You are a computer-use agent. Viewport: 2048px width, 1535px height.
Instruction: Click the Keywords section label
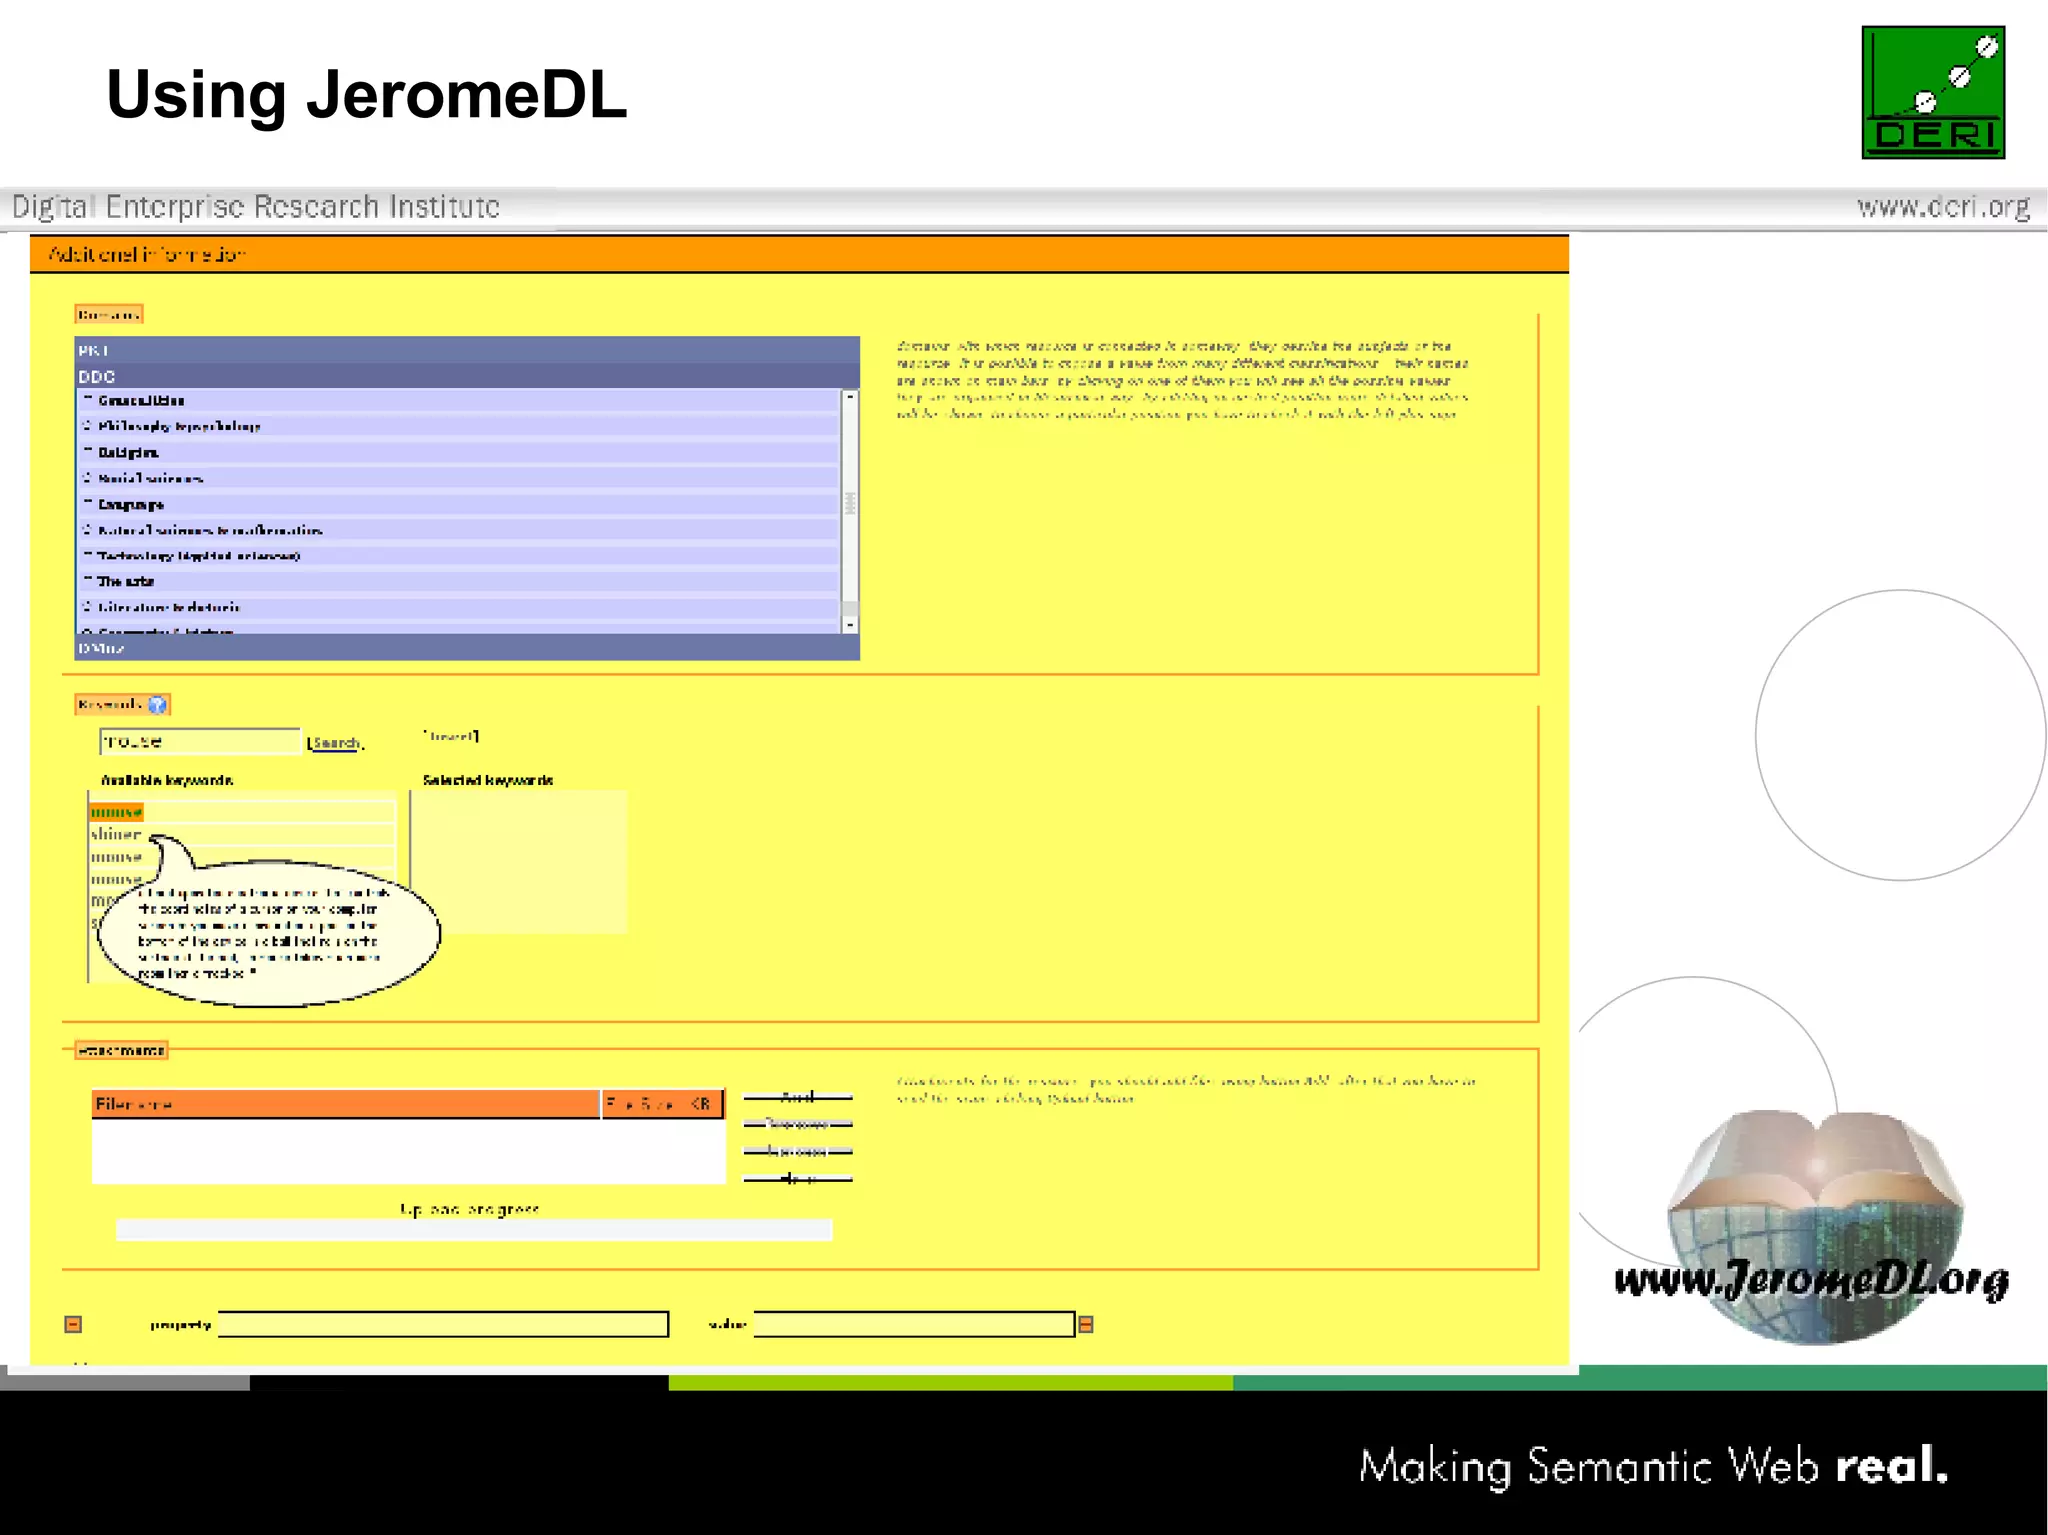(122, 705)
